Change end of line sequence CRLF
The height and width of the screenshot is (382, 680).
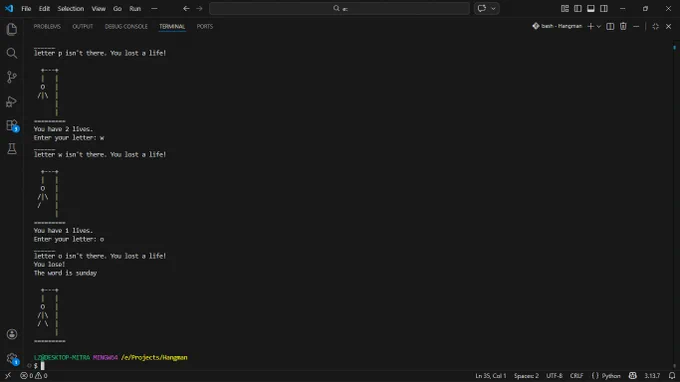tap(576, 376)
